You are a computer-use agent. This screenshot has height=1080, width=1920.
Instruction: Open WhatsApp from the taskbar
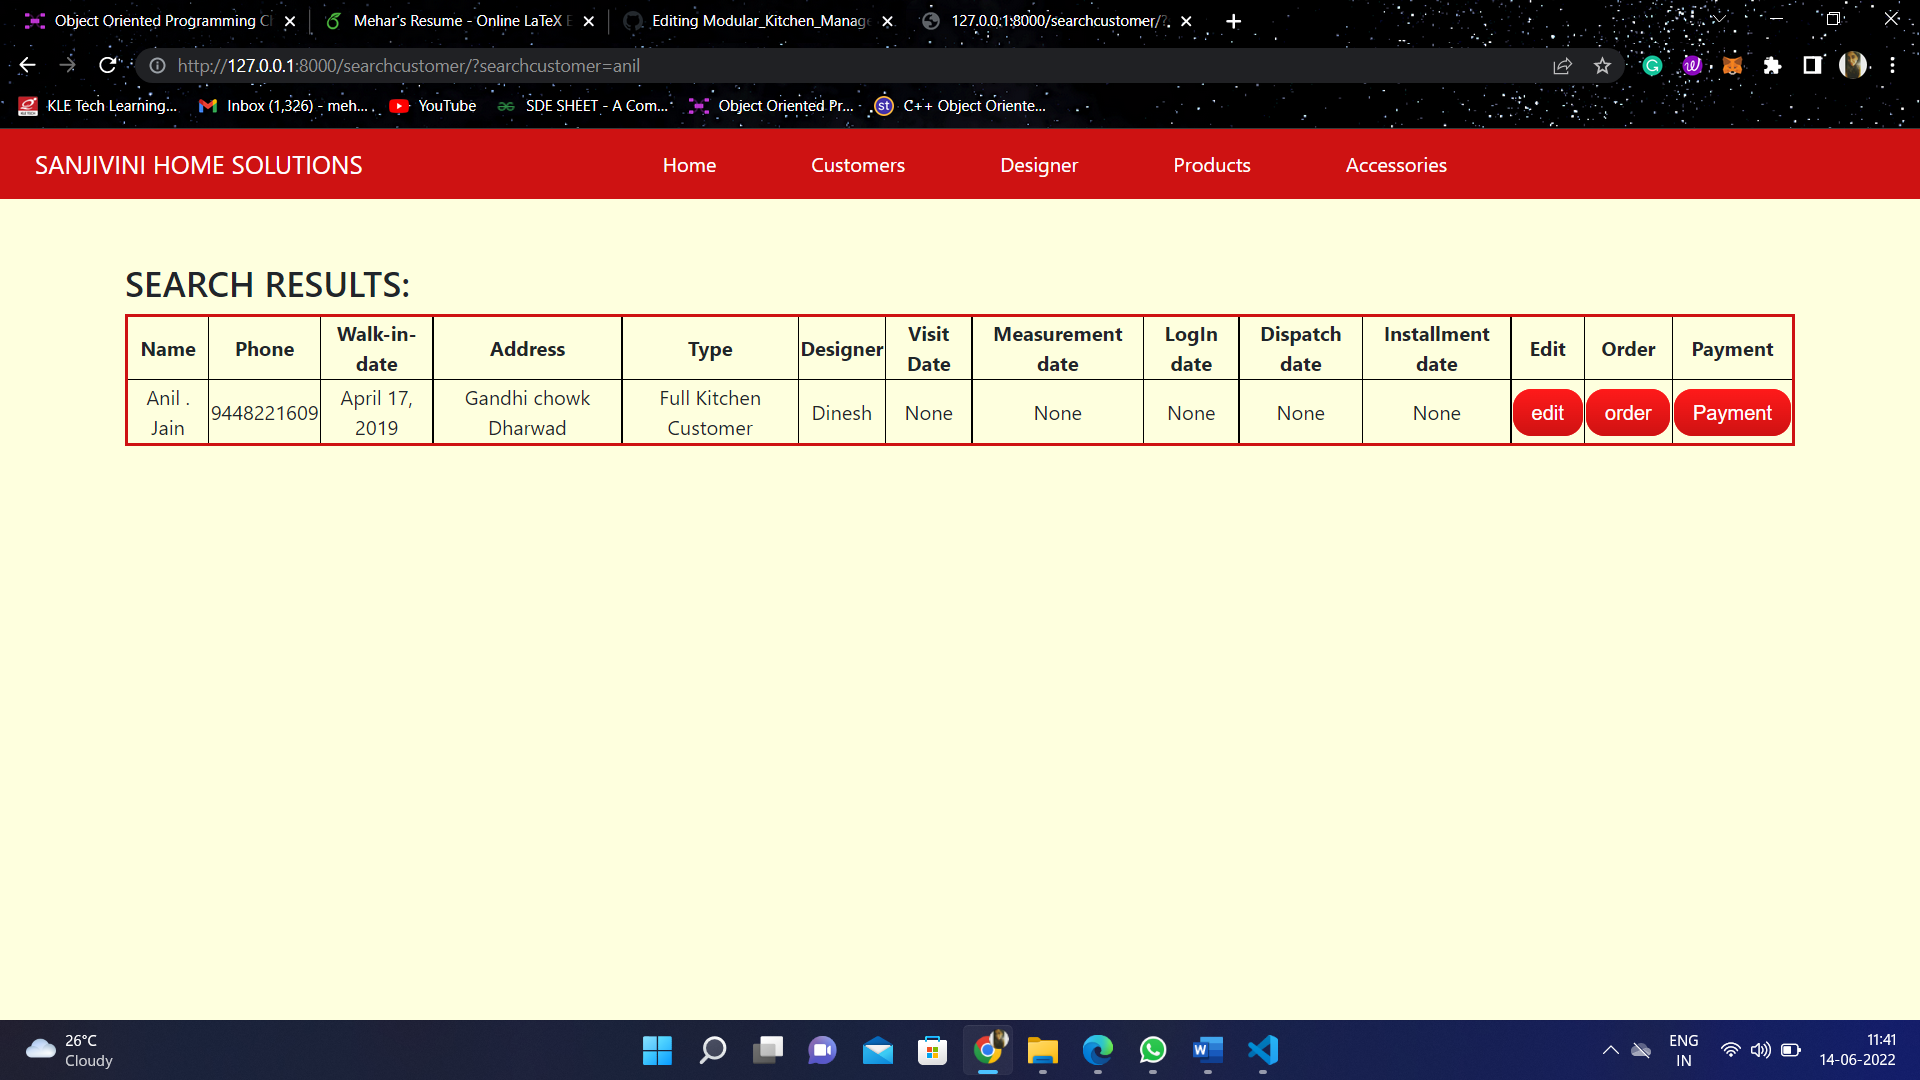coord(1152,1051)
